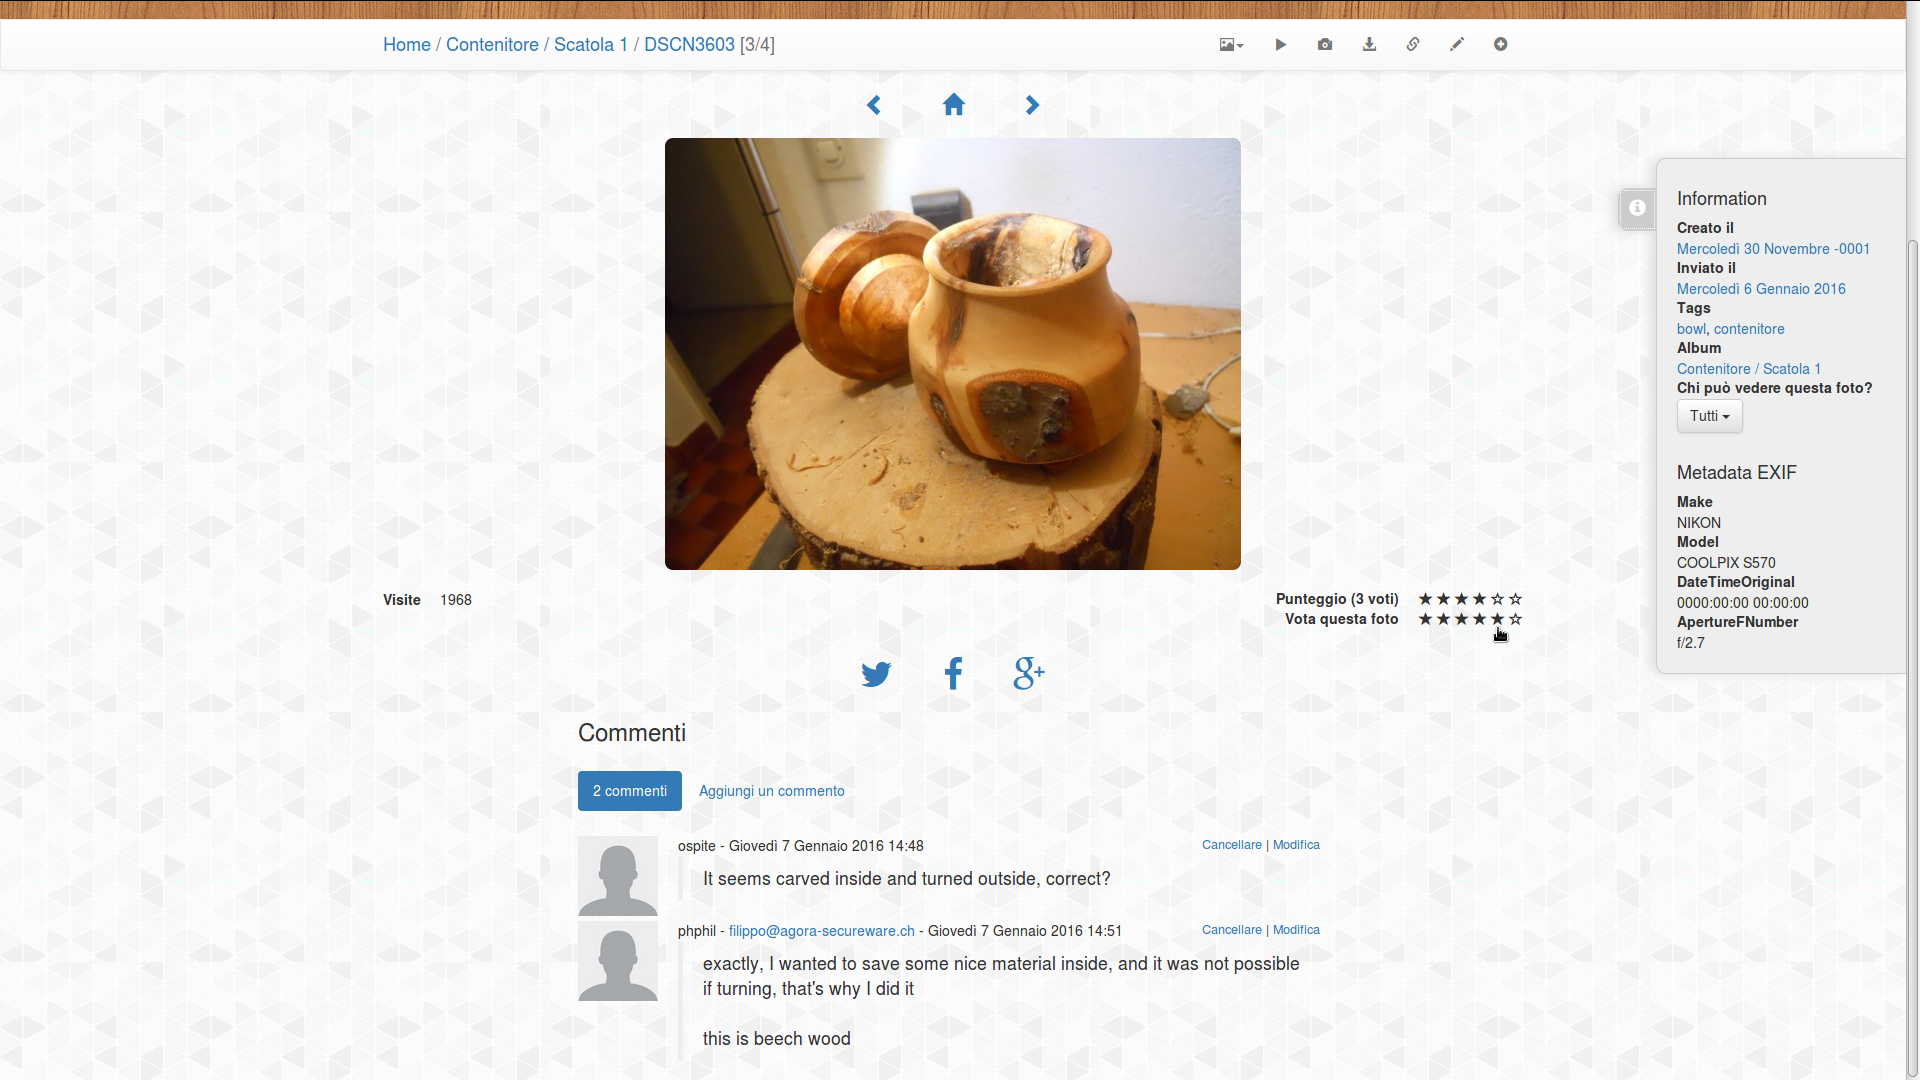Viewport: 1920px width, 1080px height.
Task: Switch to Aggiungi un commento tab
Action: point(771,791)
